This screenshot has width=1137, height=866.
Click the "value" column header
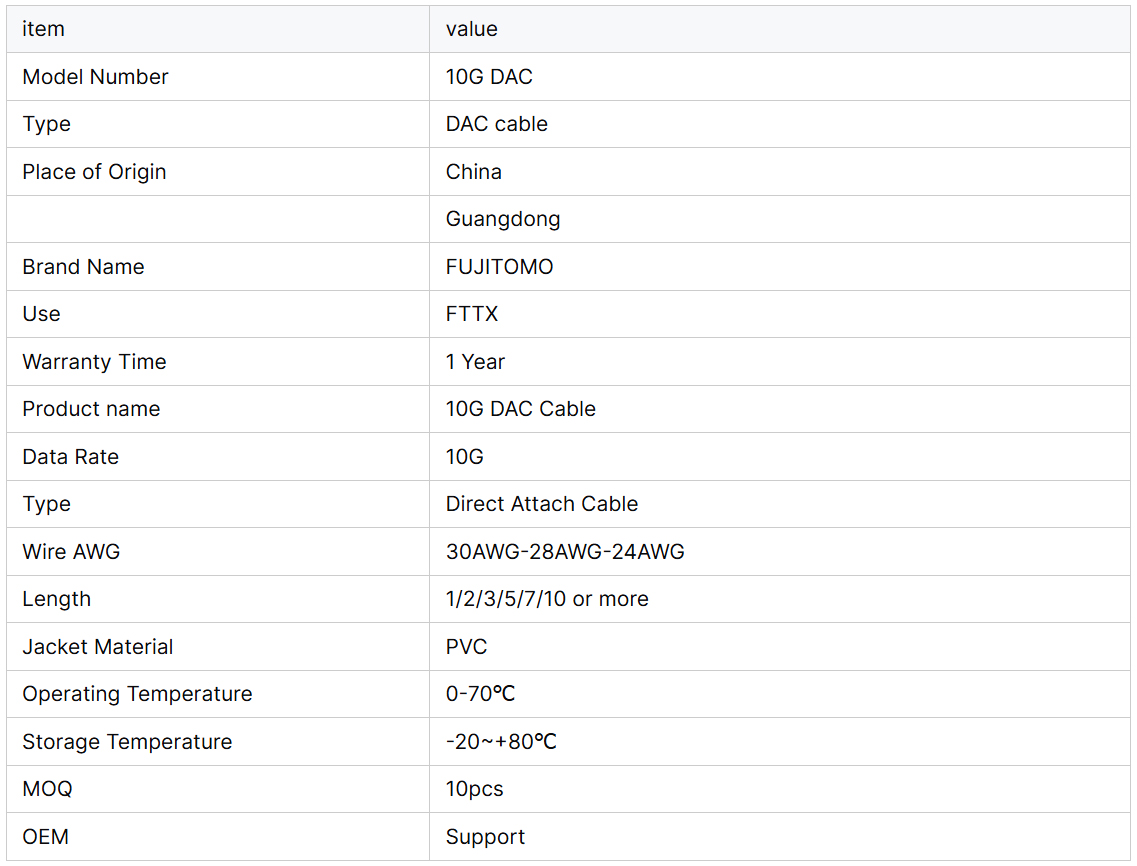tap(472, 29)
